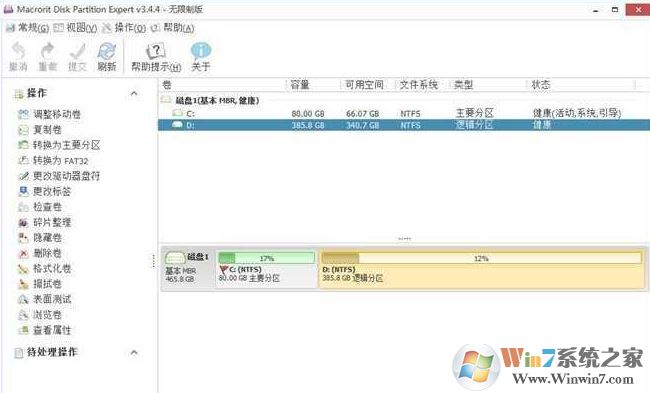Click 健康(活动,系统,引导) status cell
The height and width of the screenshot is (393, 650).
tap(577, 113)
